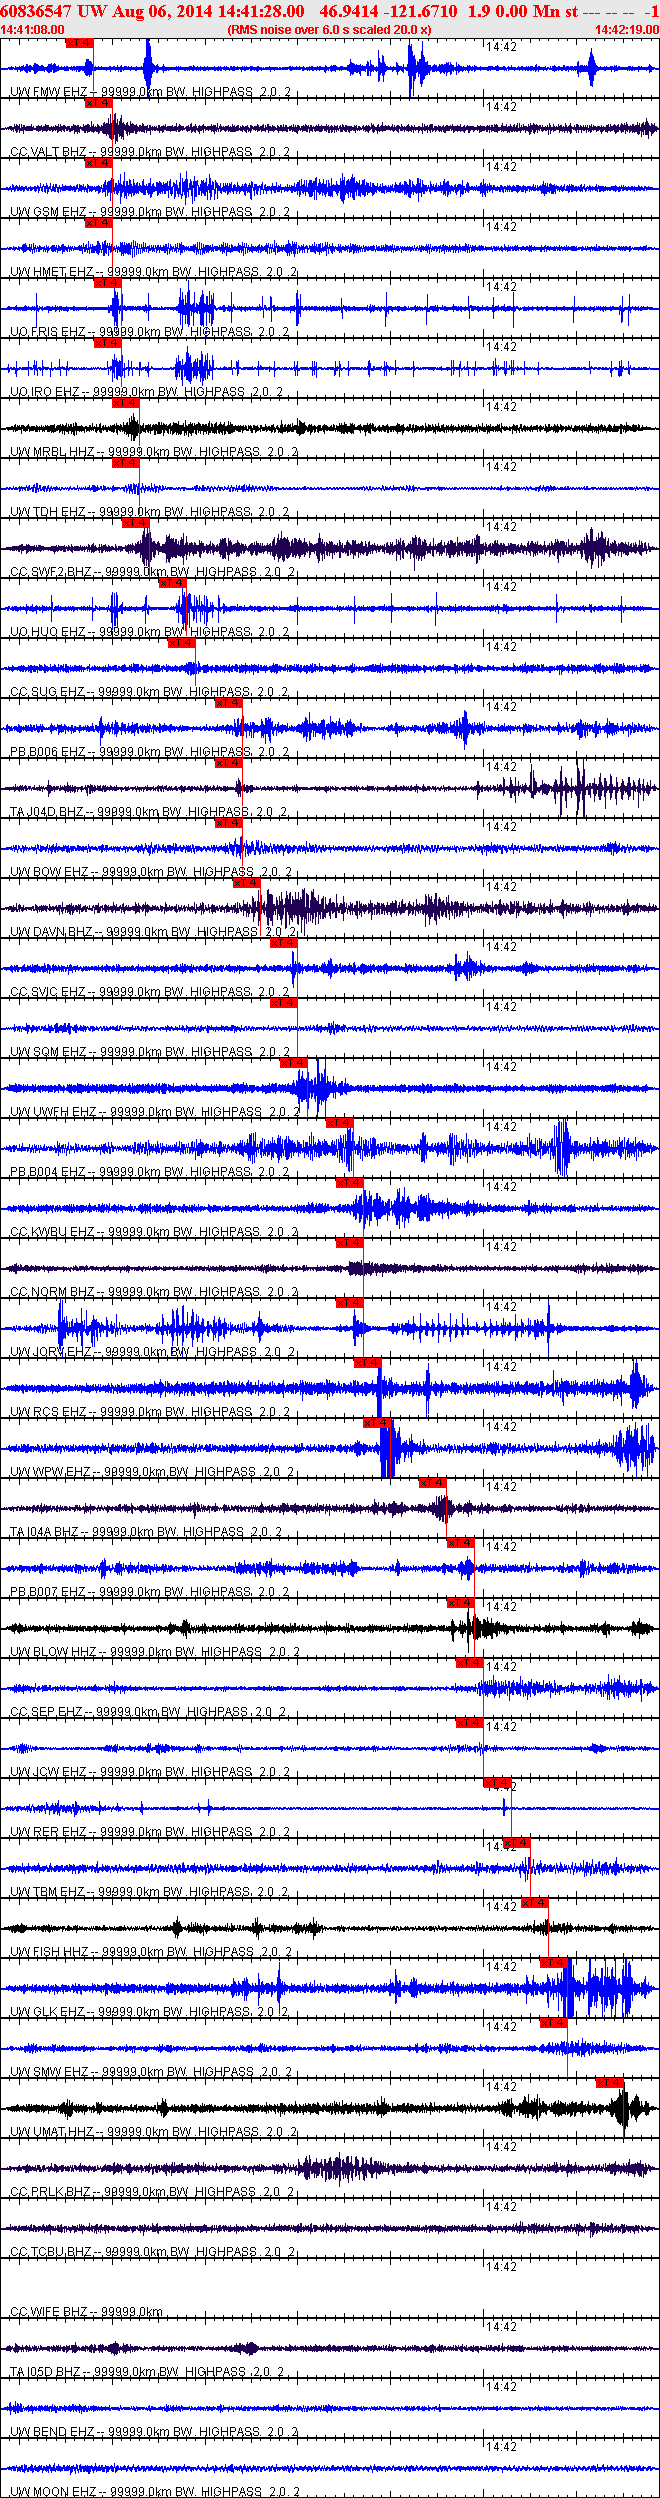Select the red pick marker on SWF2 trace
This screenshot has height=2498, width=660.
click(135, 523)
